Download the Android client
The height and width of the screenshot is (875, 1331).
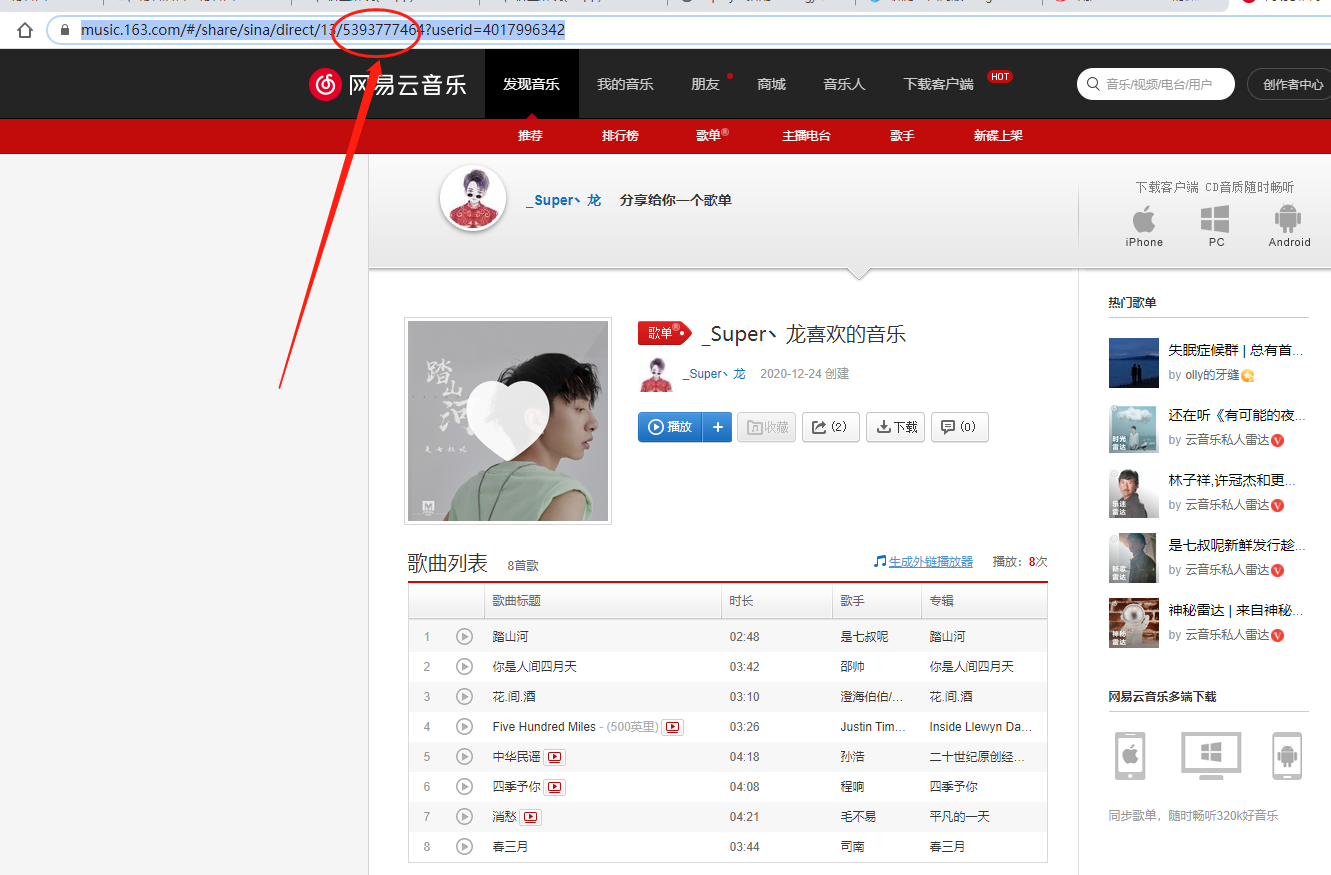tap(1289, 227)
